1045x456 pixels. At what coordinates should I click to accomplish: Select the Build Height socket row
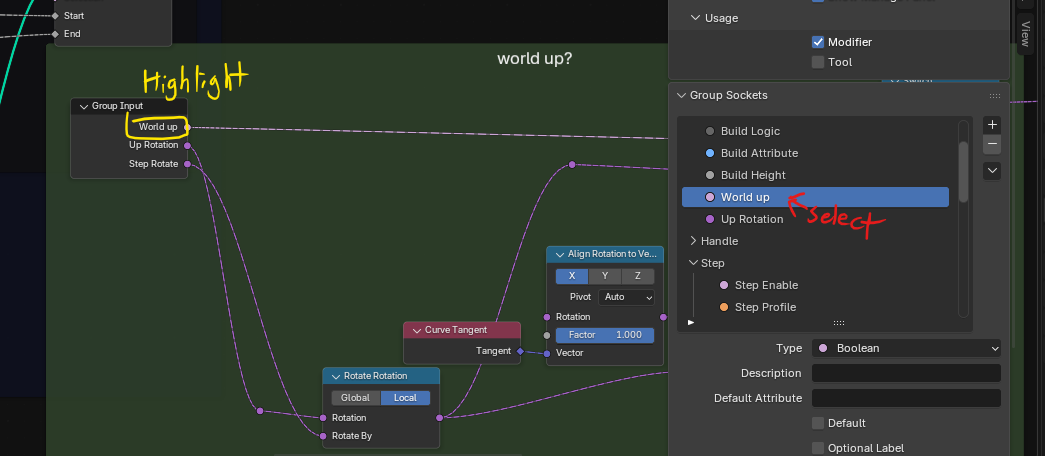point(815,175)
